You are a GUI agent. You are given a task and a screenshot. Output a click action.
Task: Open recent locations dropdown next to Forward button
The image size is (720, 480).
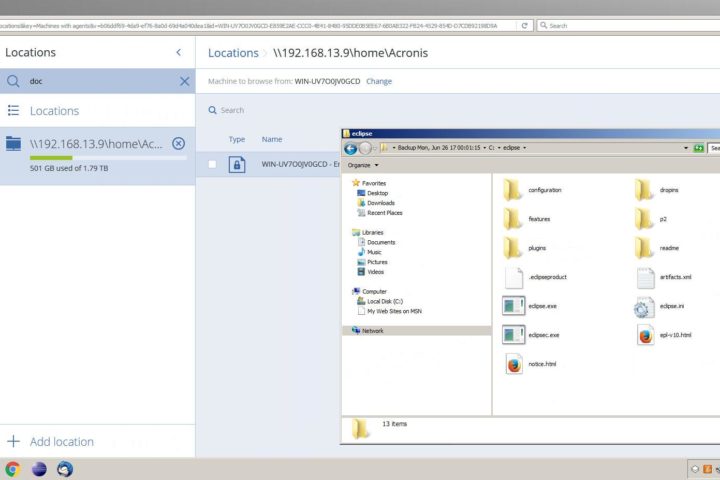(375, 148)
